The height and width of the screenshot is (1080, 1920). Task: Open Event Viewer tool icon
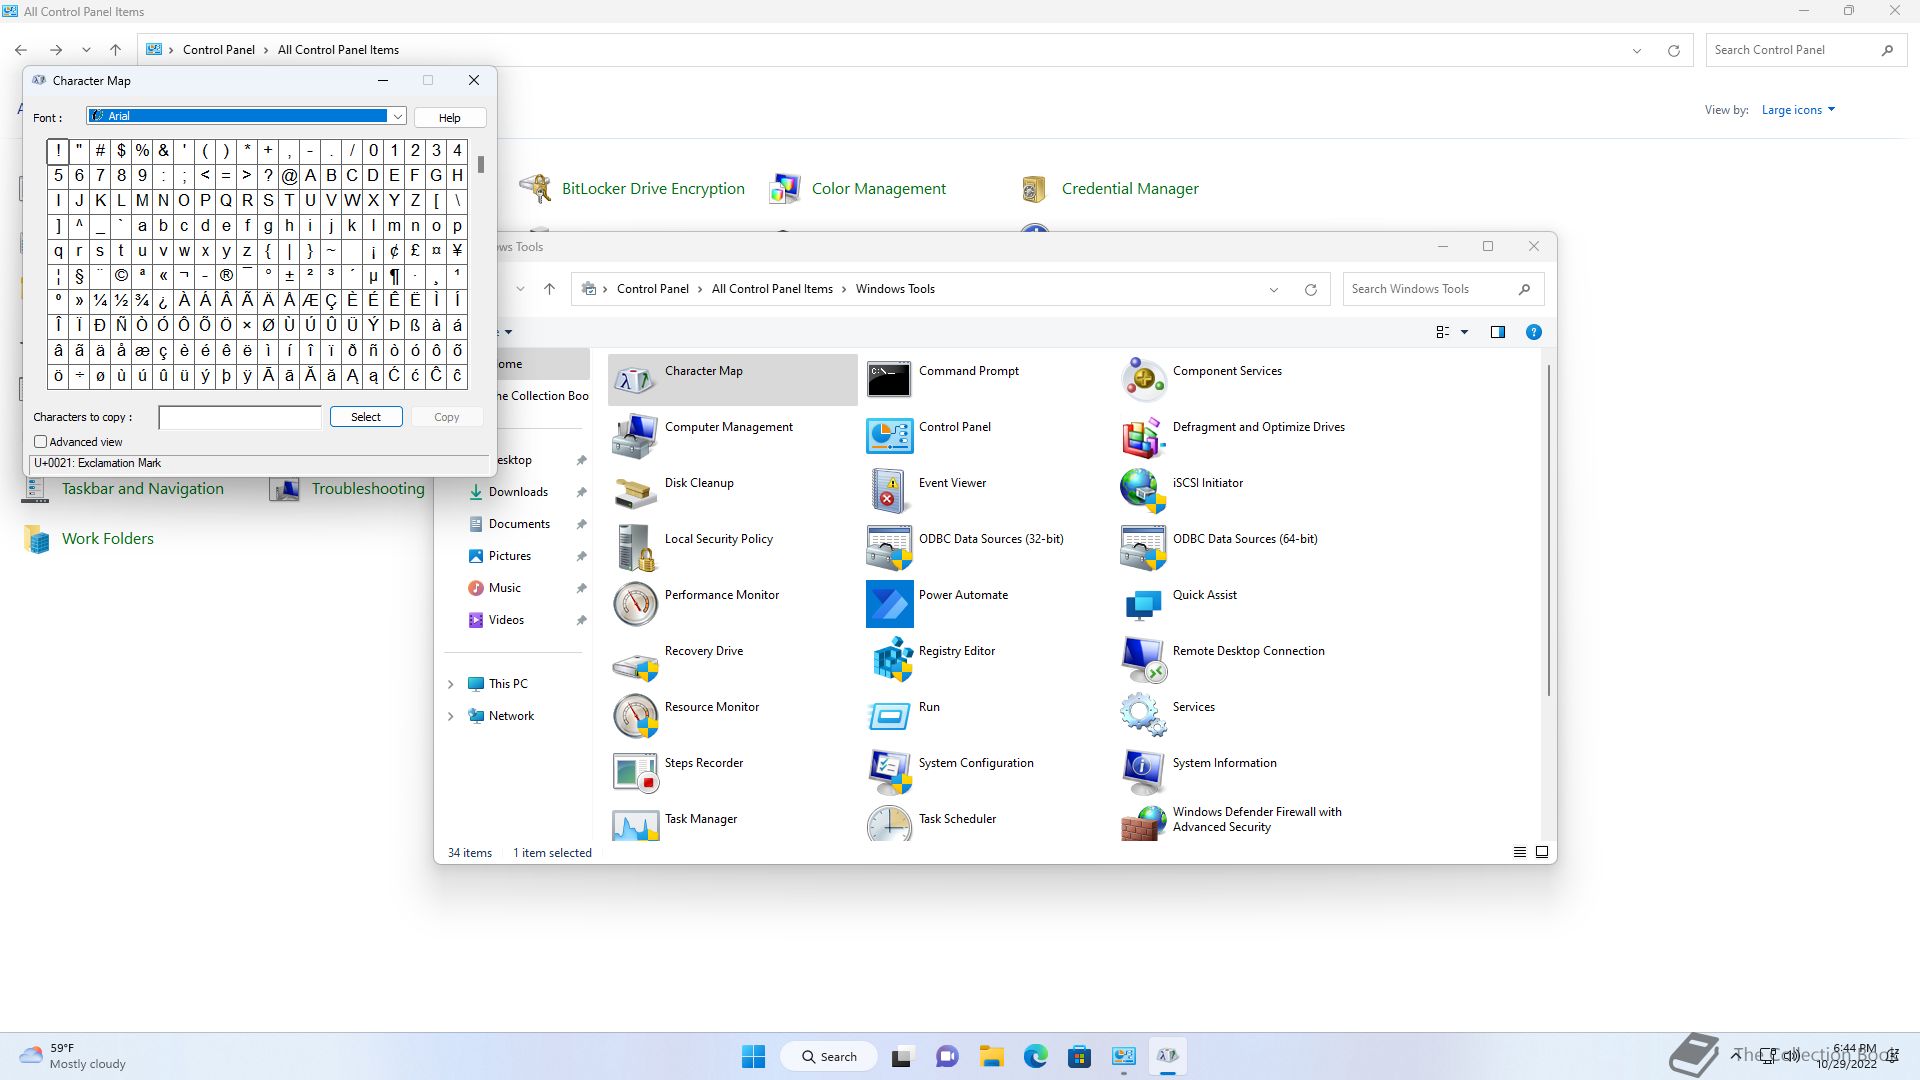pos(890,491)
